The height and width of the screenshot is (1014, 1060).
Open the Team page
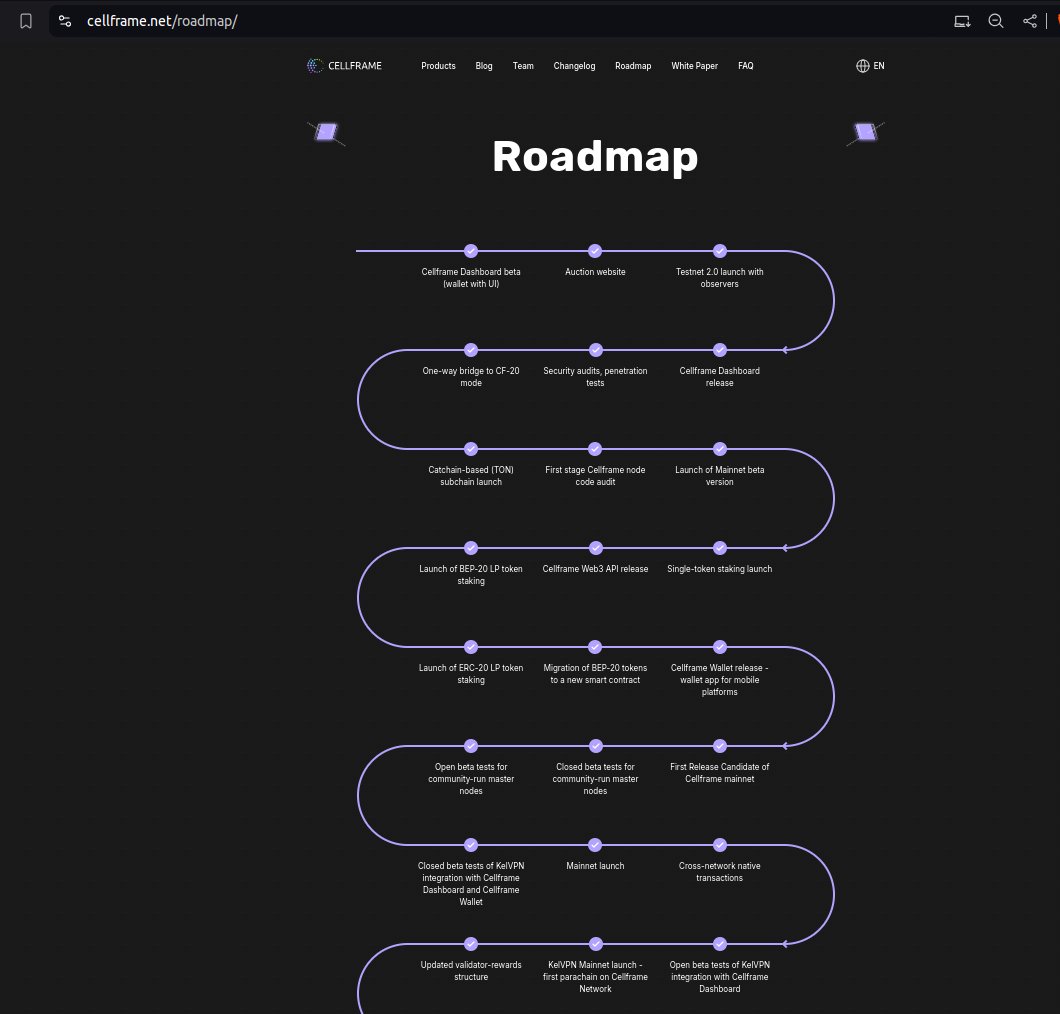[523, 66]
